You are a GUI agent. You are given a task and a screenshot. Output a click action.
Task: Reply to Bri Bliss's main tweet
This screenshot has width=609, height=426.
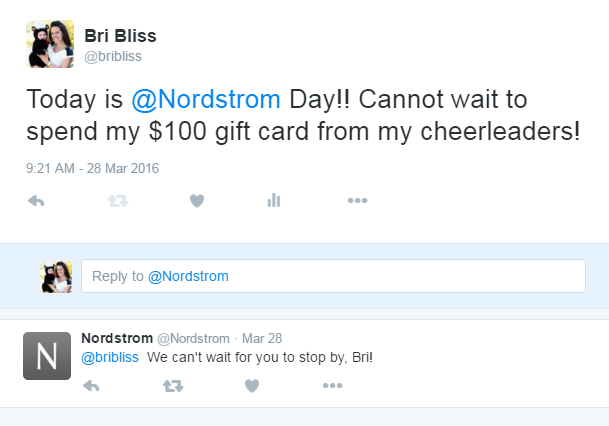(x=37, y=201)
